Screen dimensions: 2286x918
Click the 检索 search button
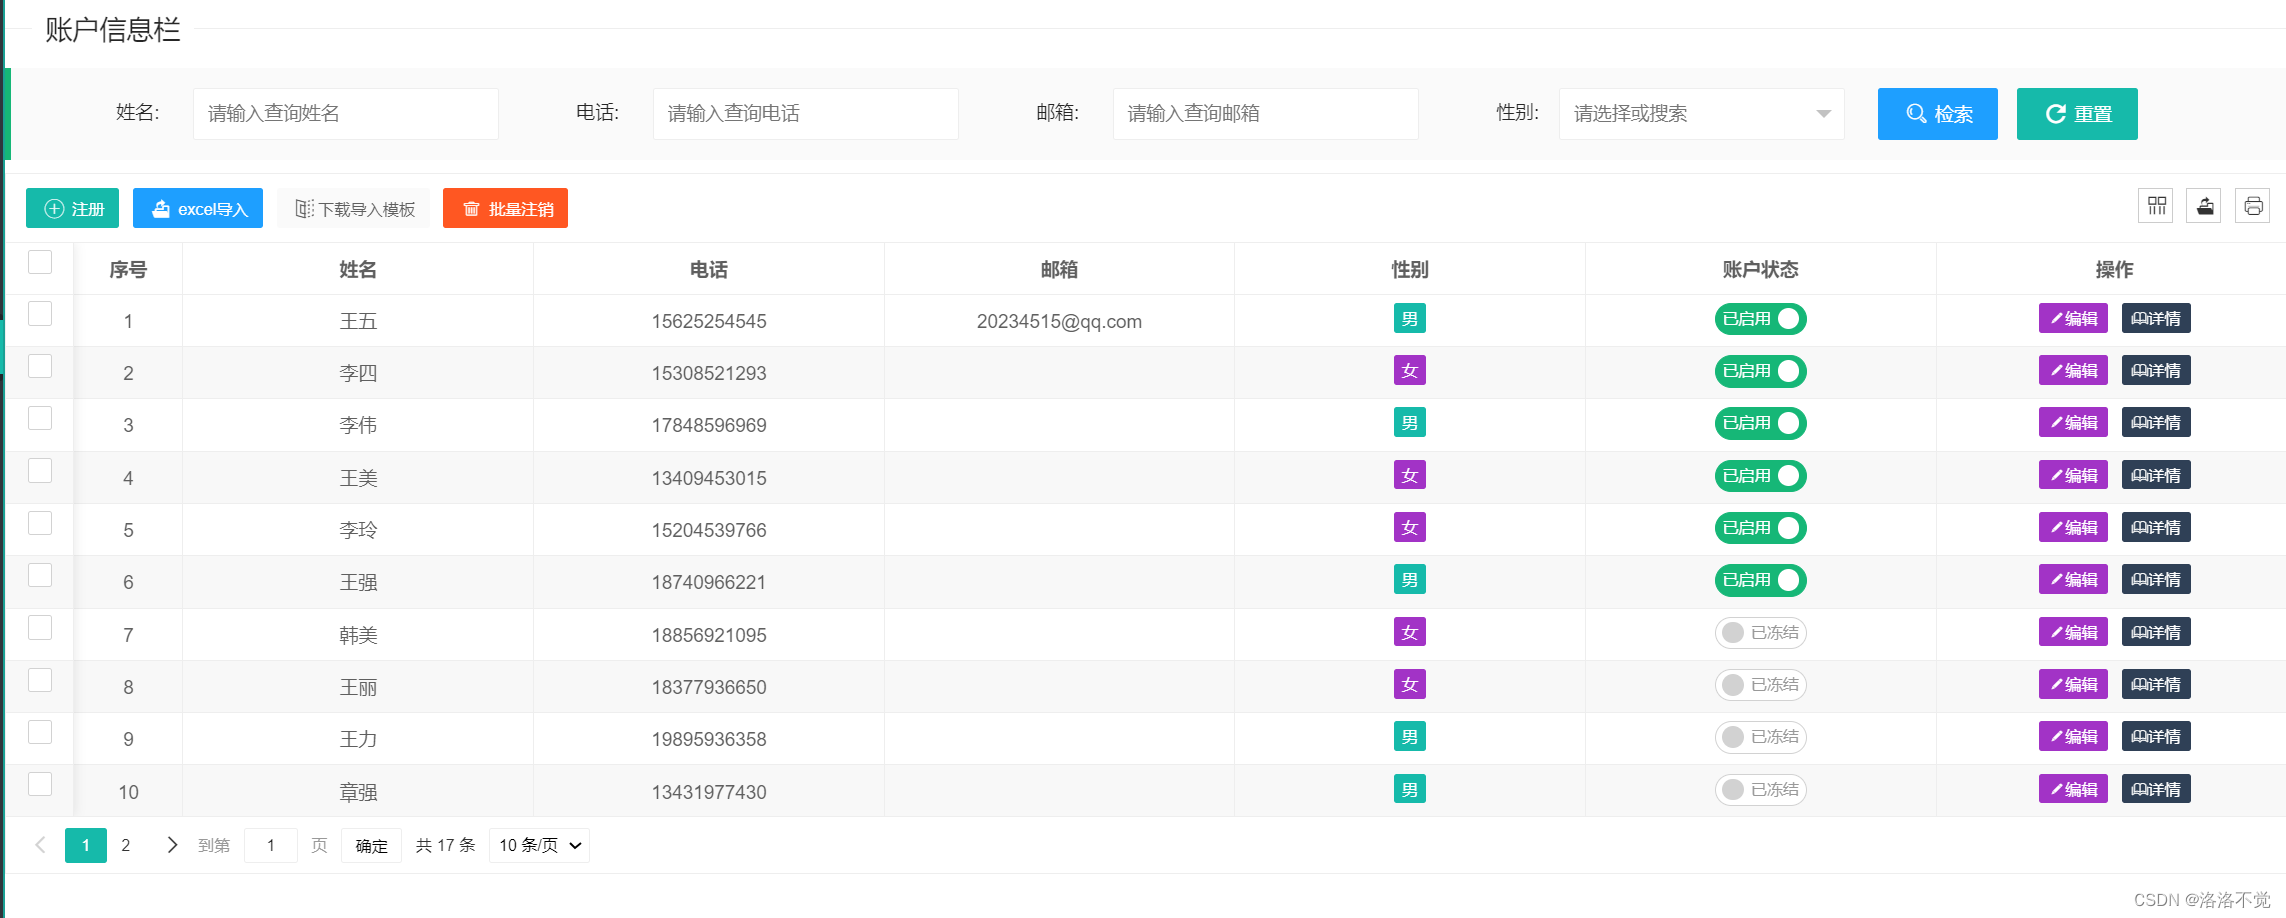[1937, 114]
